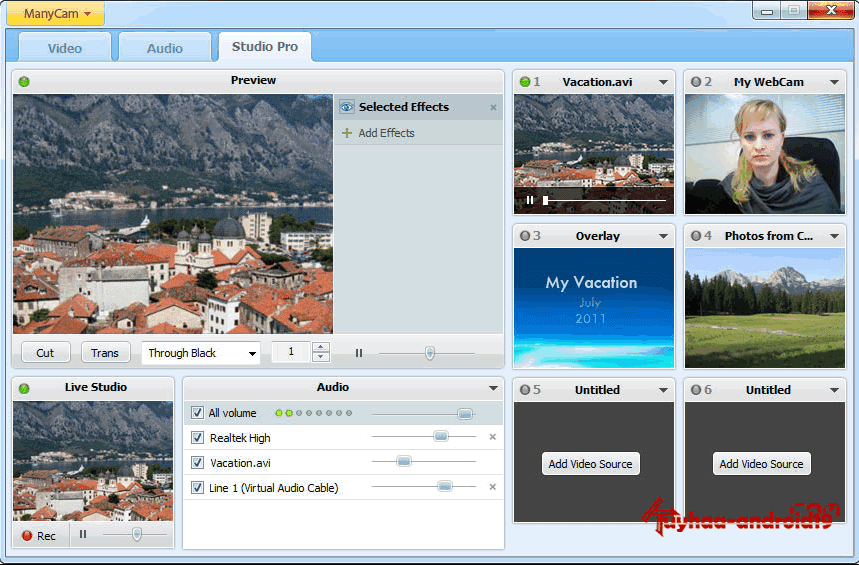Click the Add Effects label
This screenshot has height=565, width=859.
(386, 133)
